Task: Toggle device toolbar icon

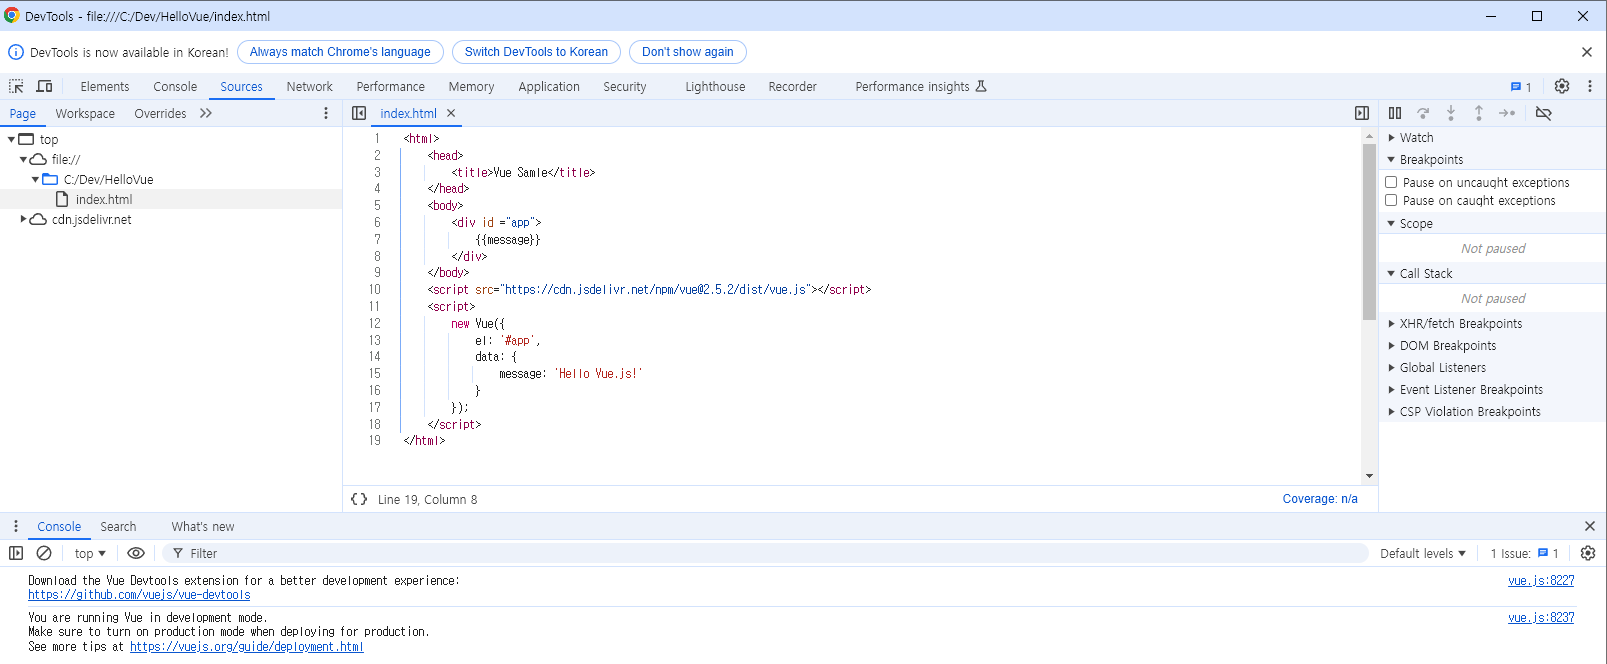Action: (44, 87)
